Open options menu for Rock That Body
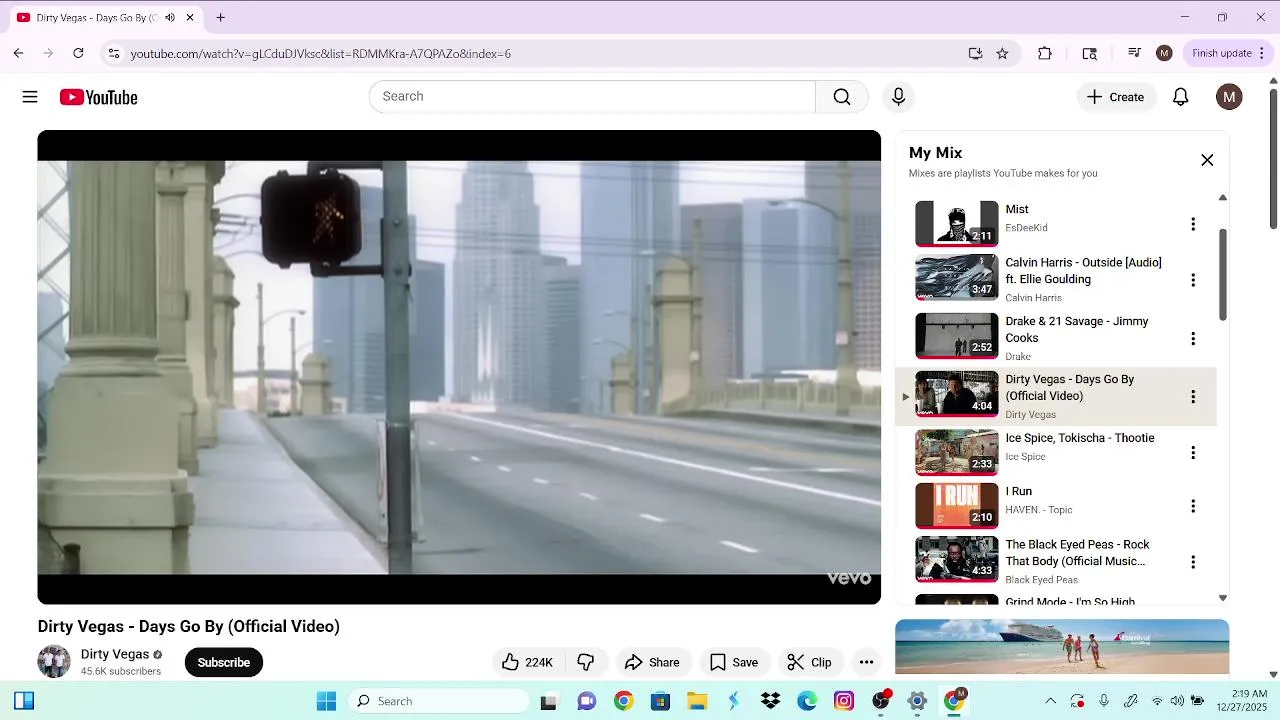 coord(1192,562)
